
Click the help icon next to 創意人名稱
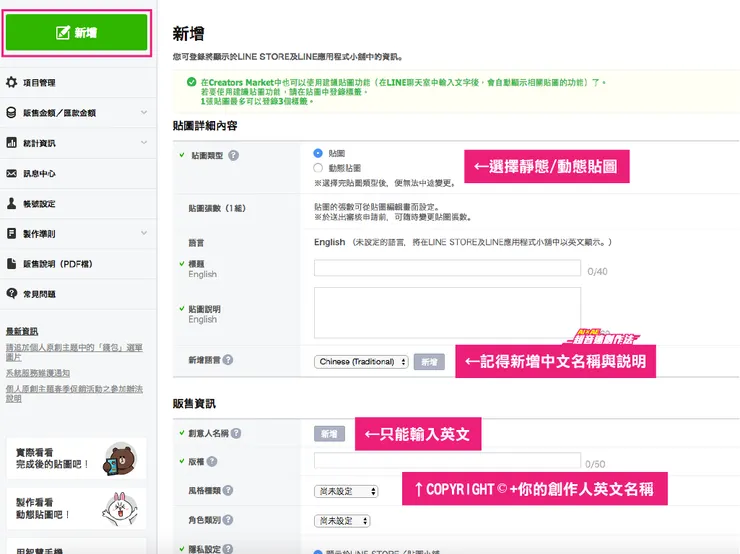click(236, 433)
